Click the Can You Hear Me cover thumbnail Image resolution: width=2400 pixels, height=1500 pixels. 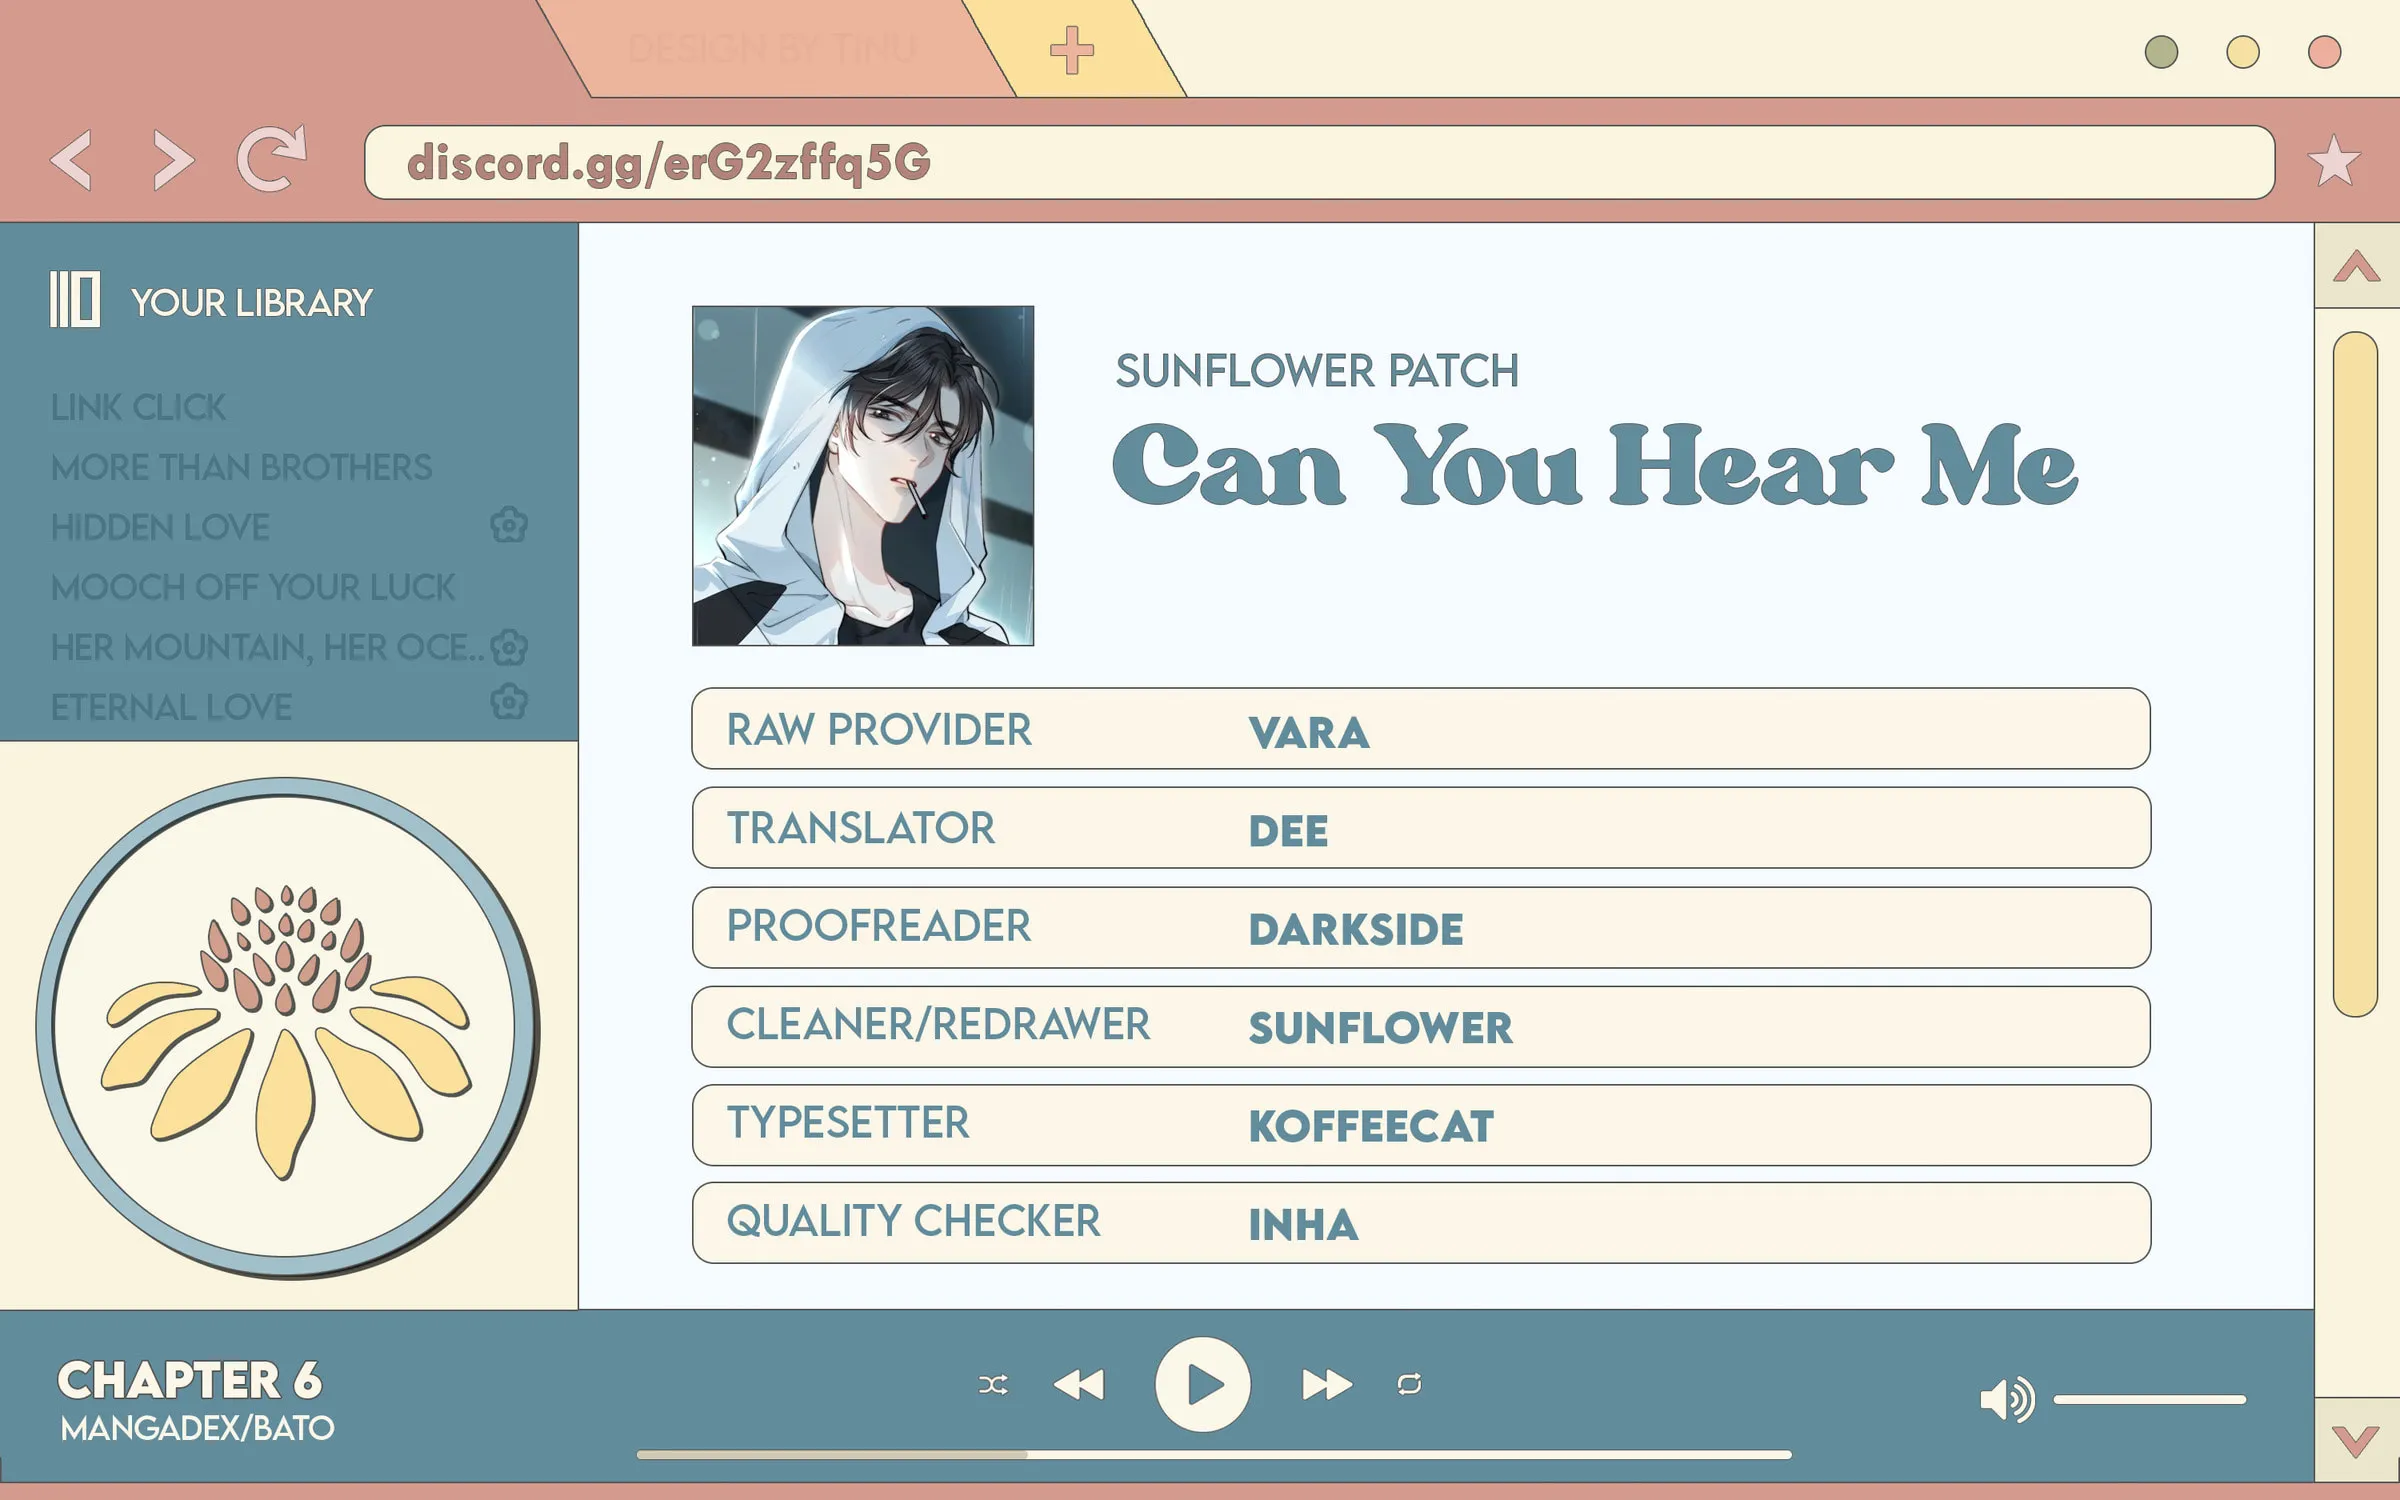coord(863,476)
